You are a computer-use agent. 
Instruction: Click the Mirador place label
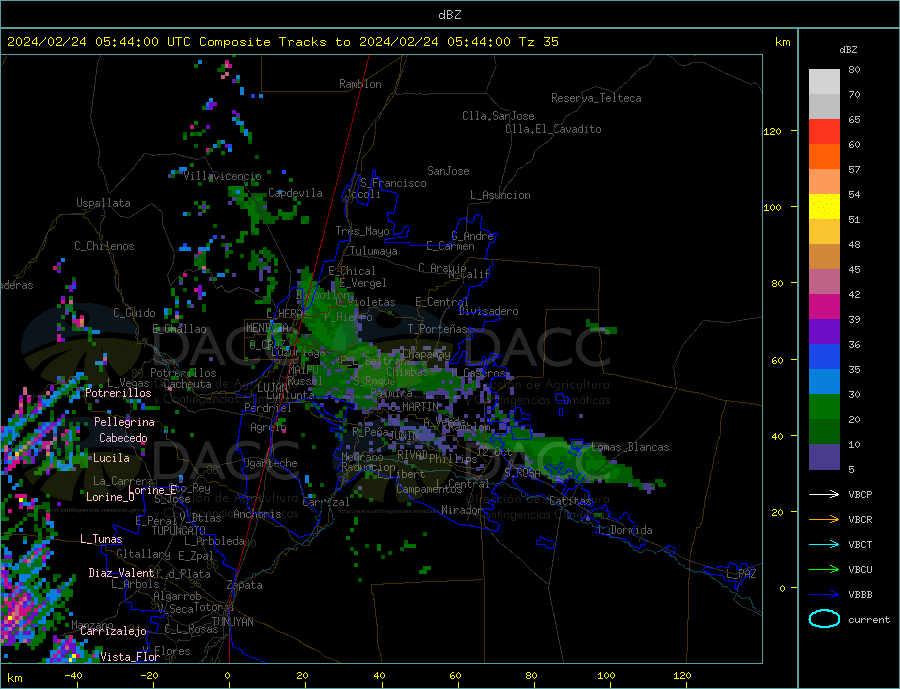pyautogui.click(x=461, y=510)
